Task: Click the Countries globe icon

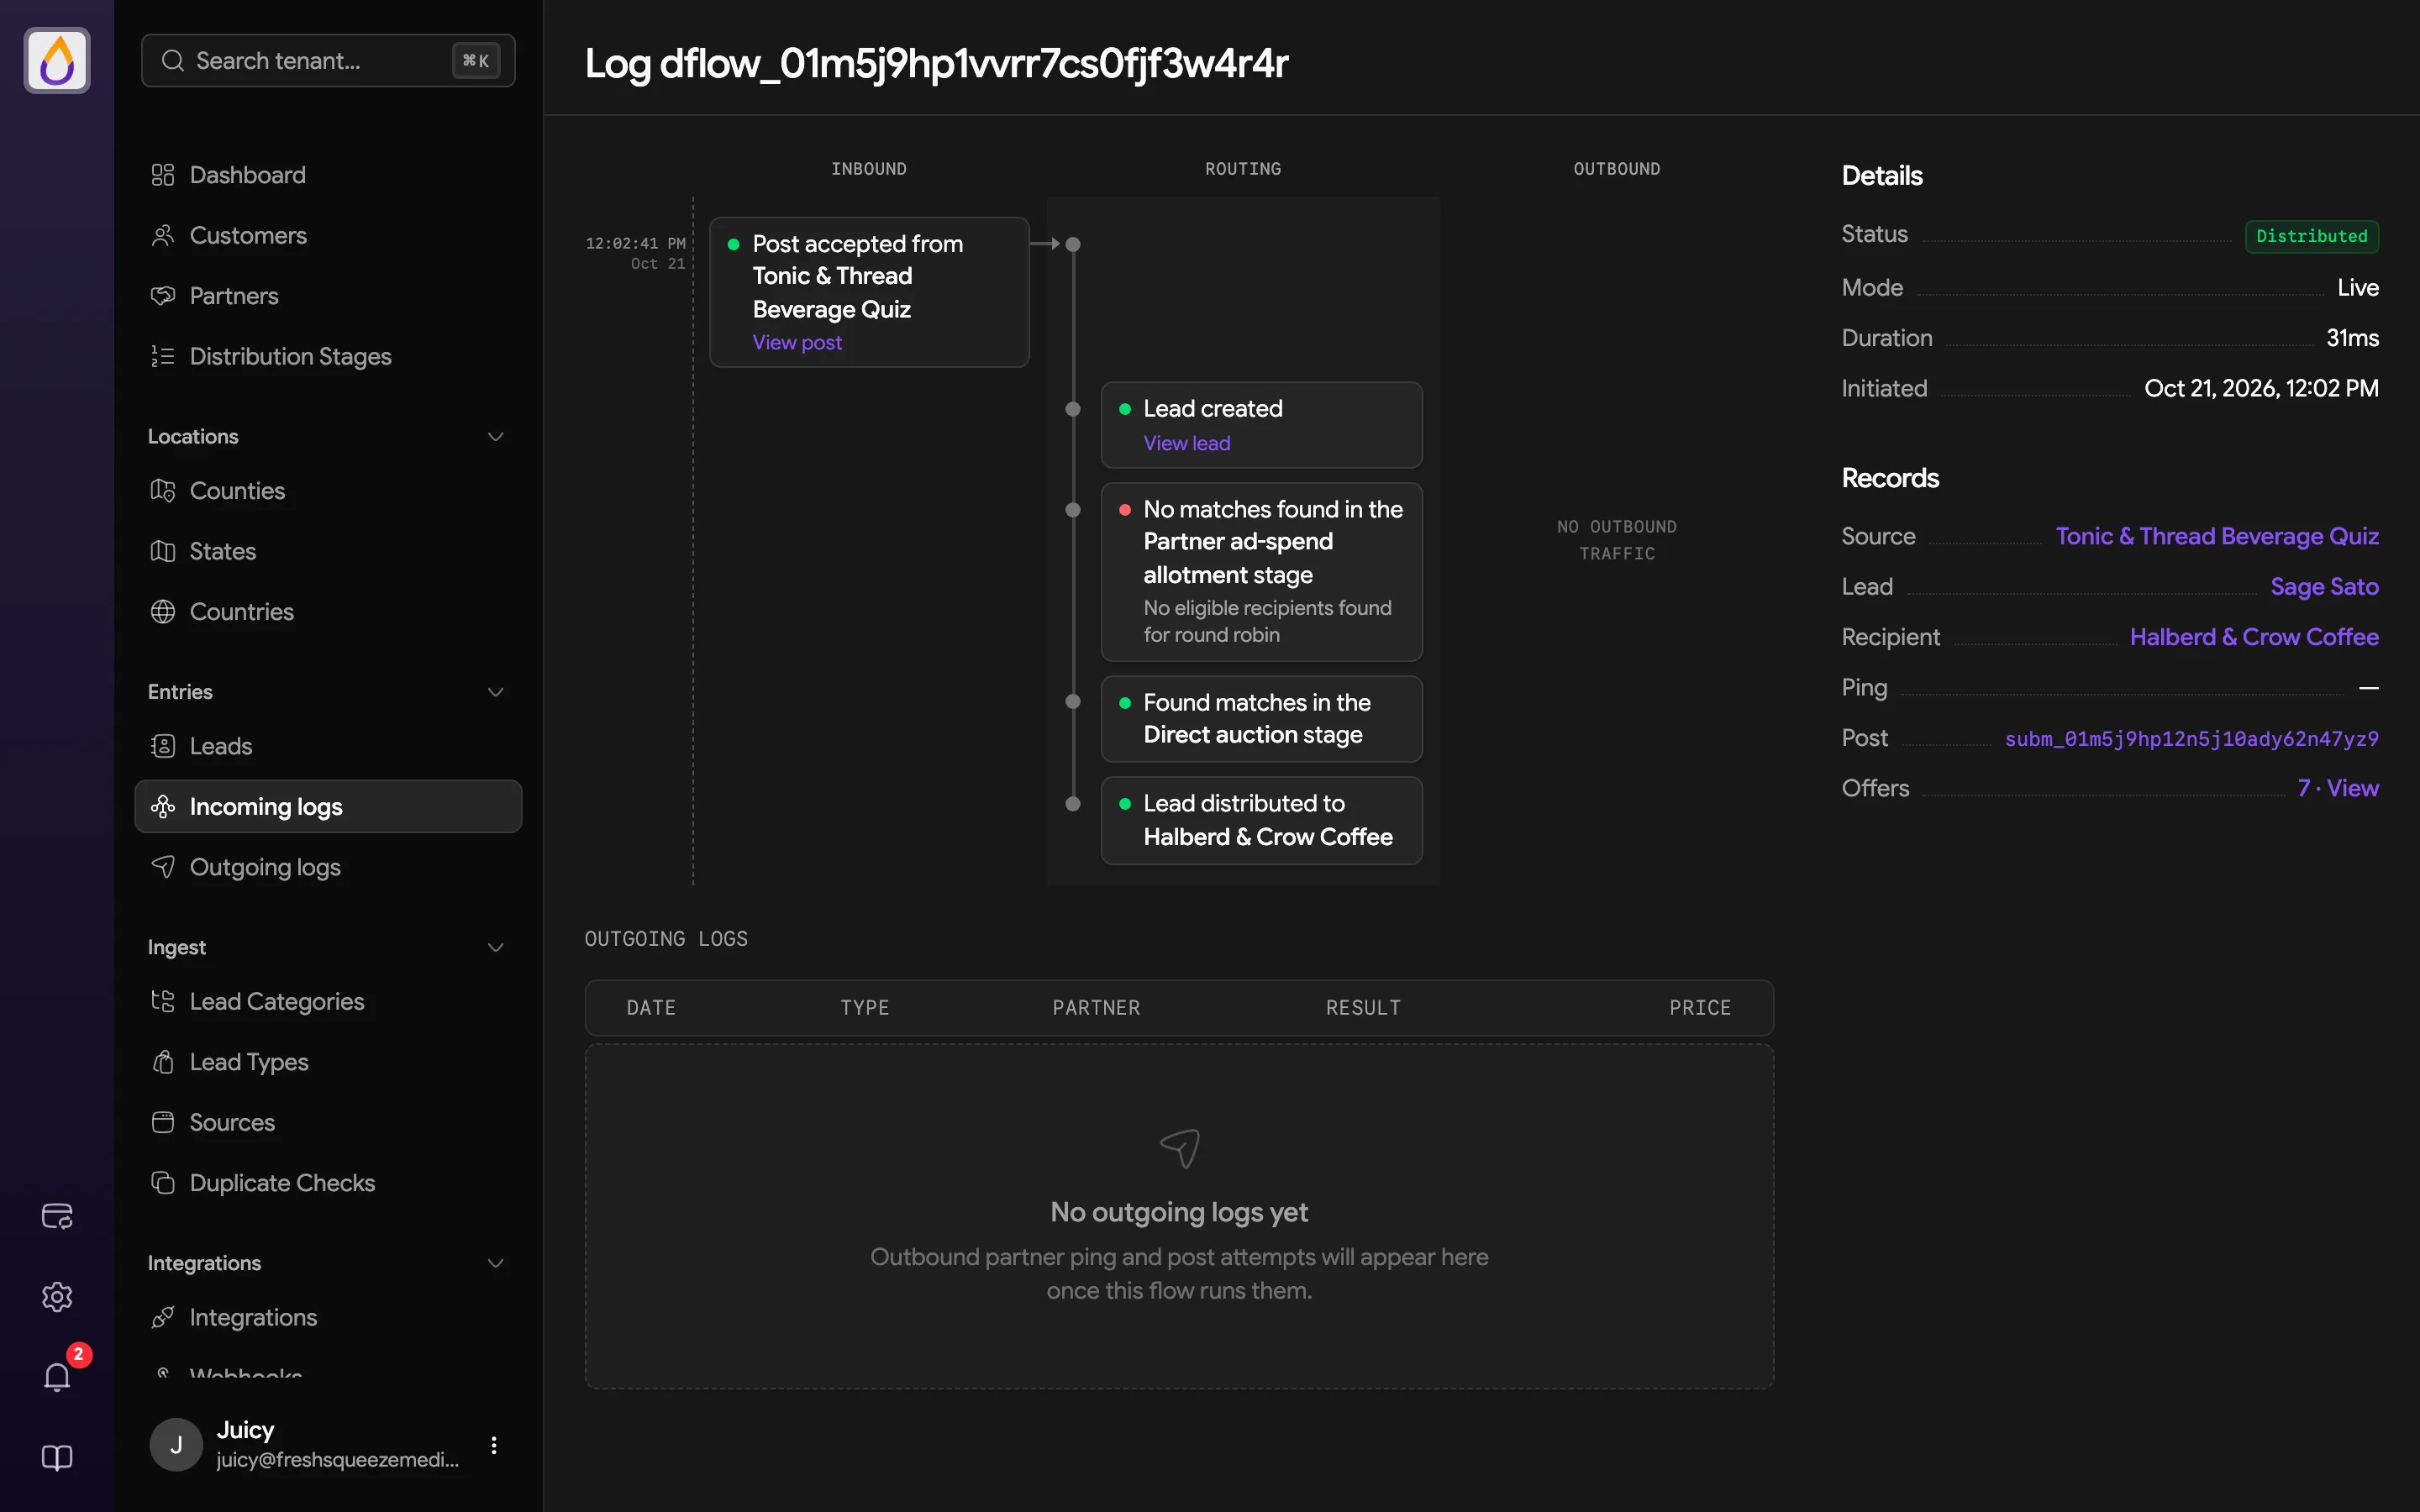Action: pos(163,612)
